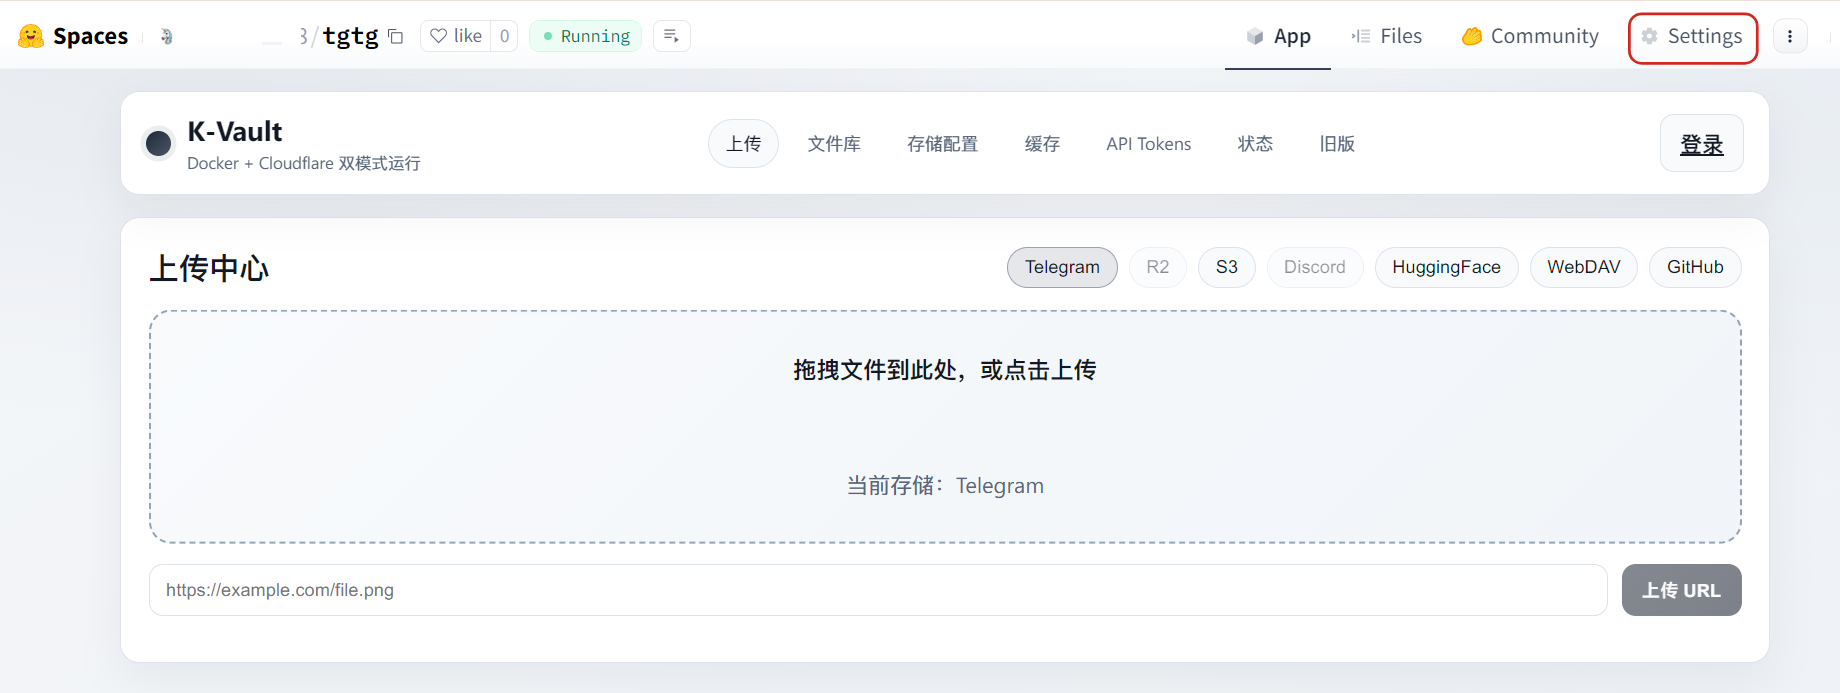Open the Community tab
The height and width of the screenshot is (693, 1840).
coord(1530,36)
